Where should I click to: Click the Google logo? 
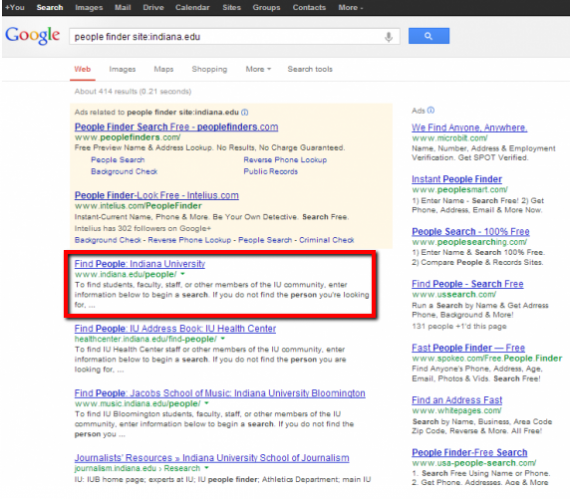[32, 36]
